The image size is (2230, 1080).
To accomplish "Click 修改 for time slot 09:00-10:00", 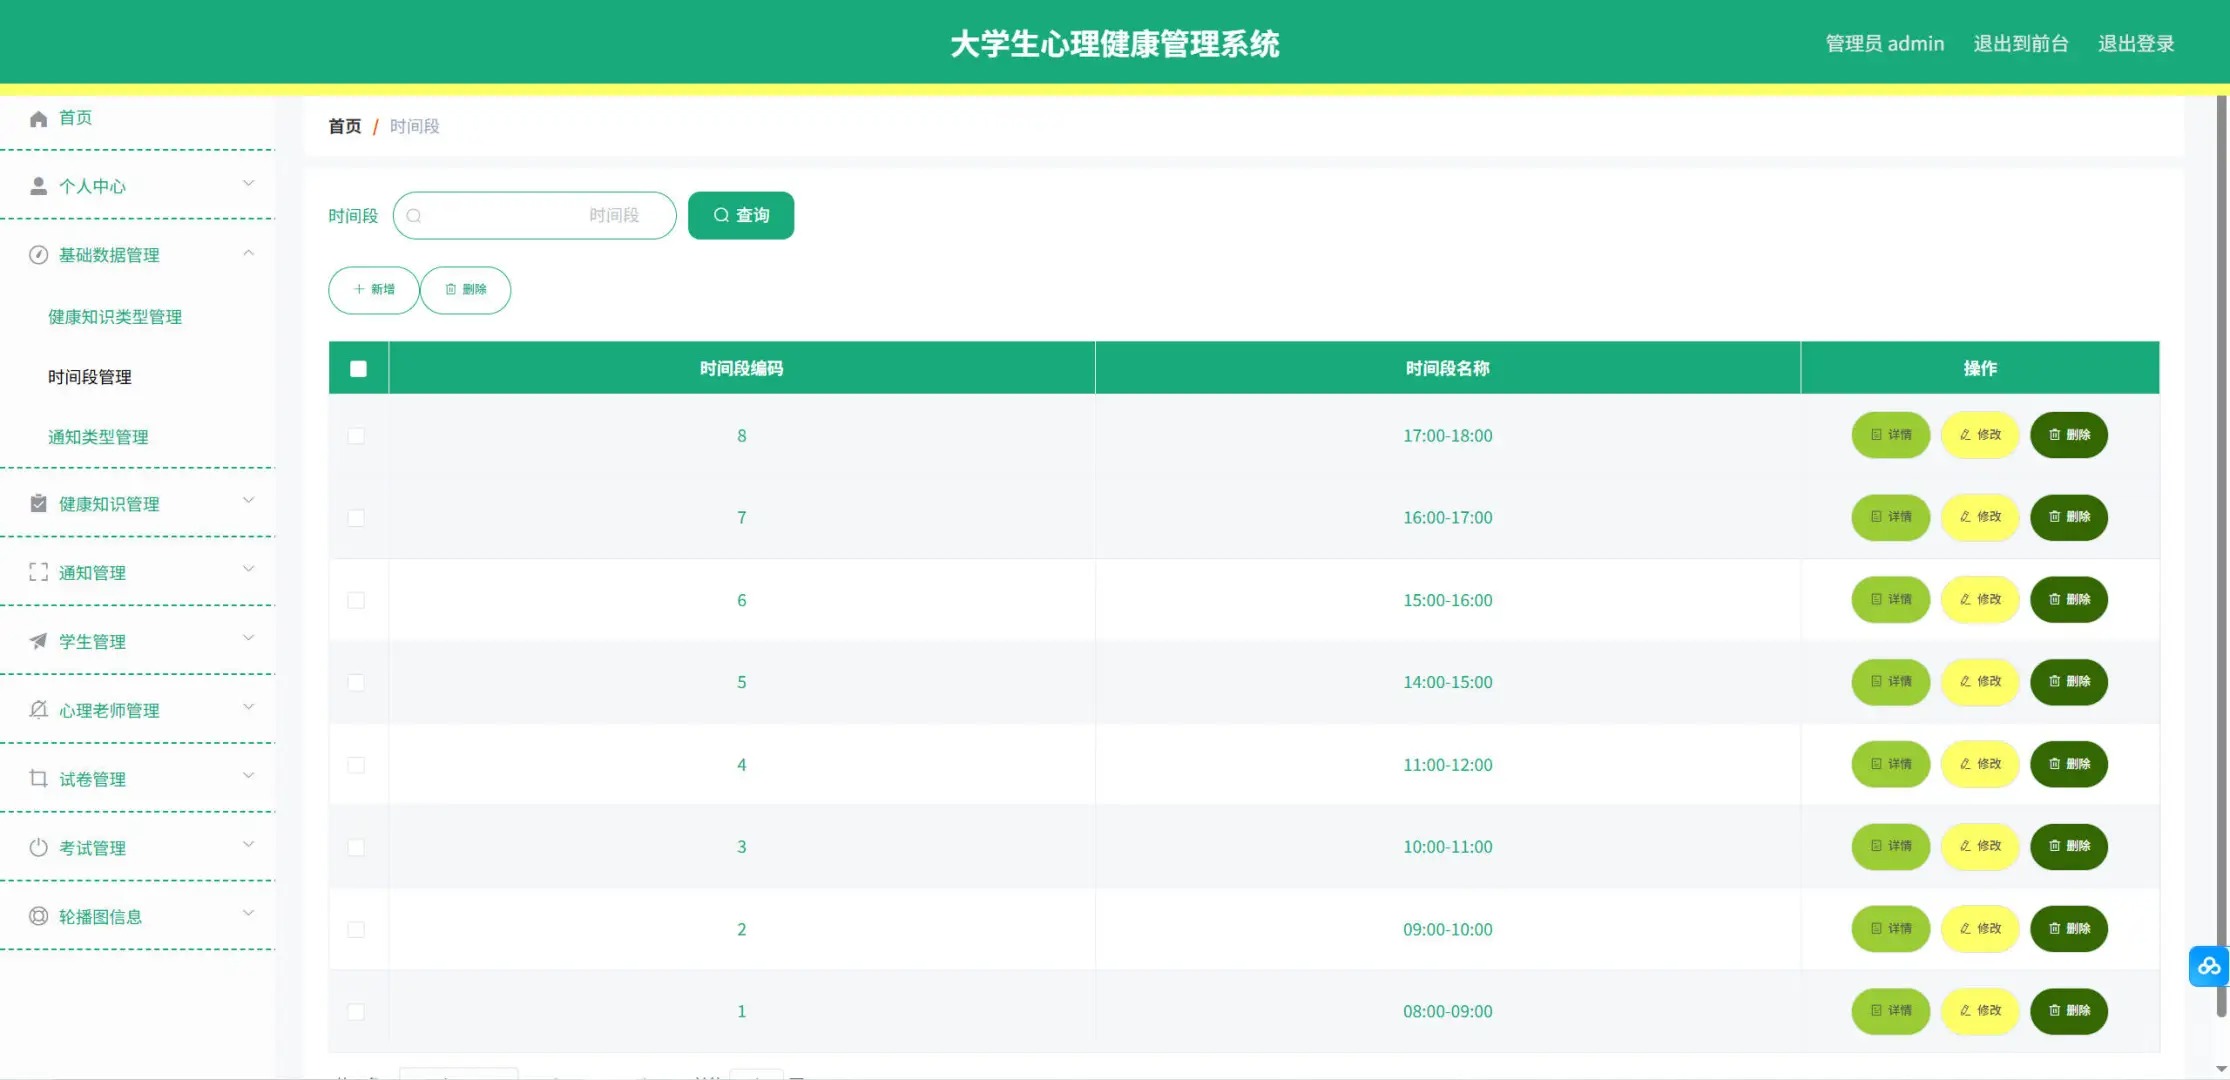I will click(x=1980, y=929).
